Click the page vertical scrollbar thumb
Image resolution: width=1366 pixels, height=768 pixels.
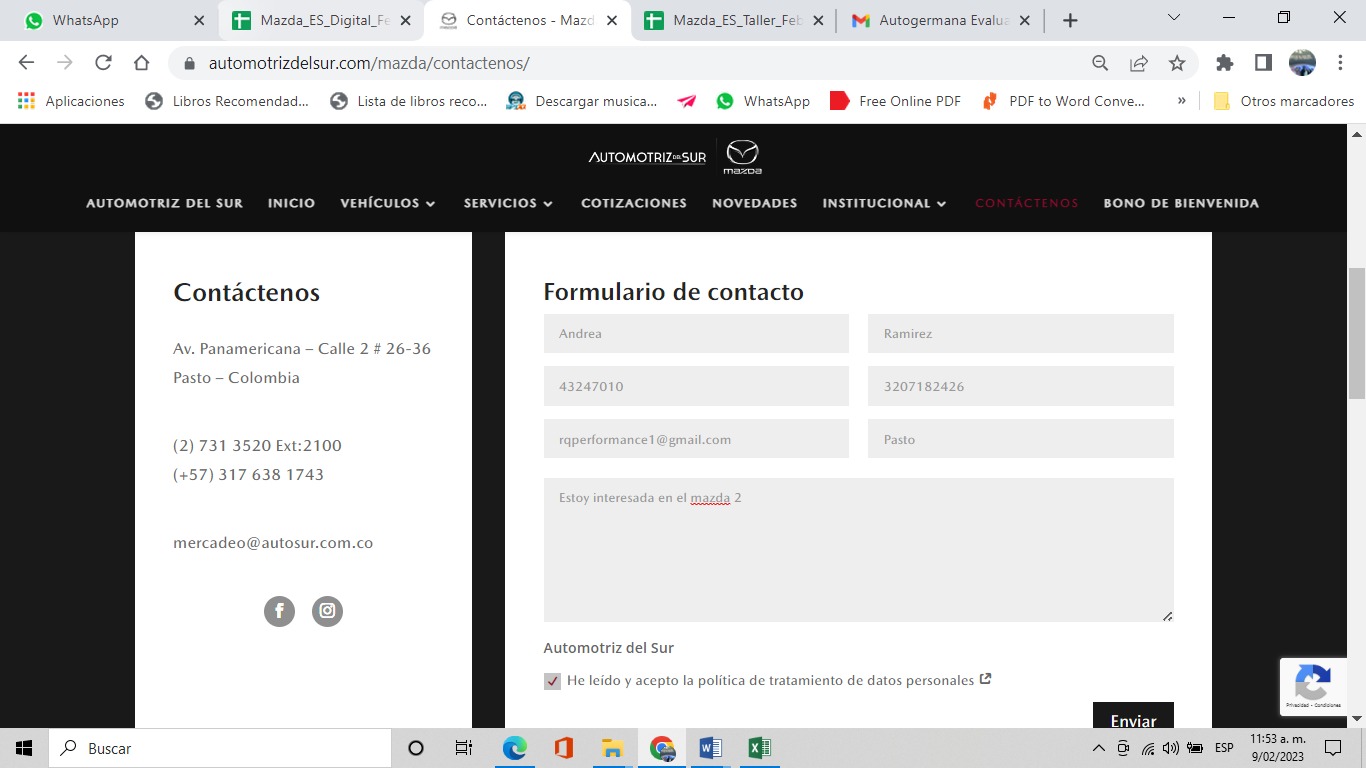tap(1357, 333)
